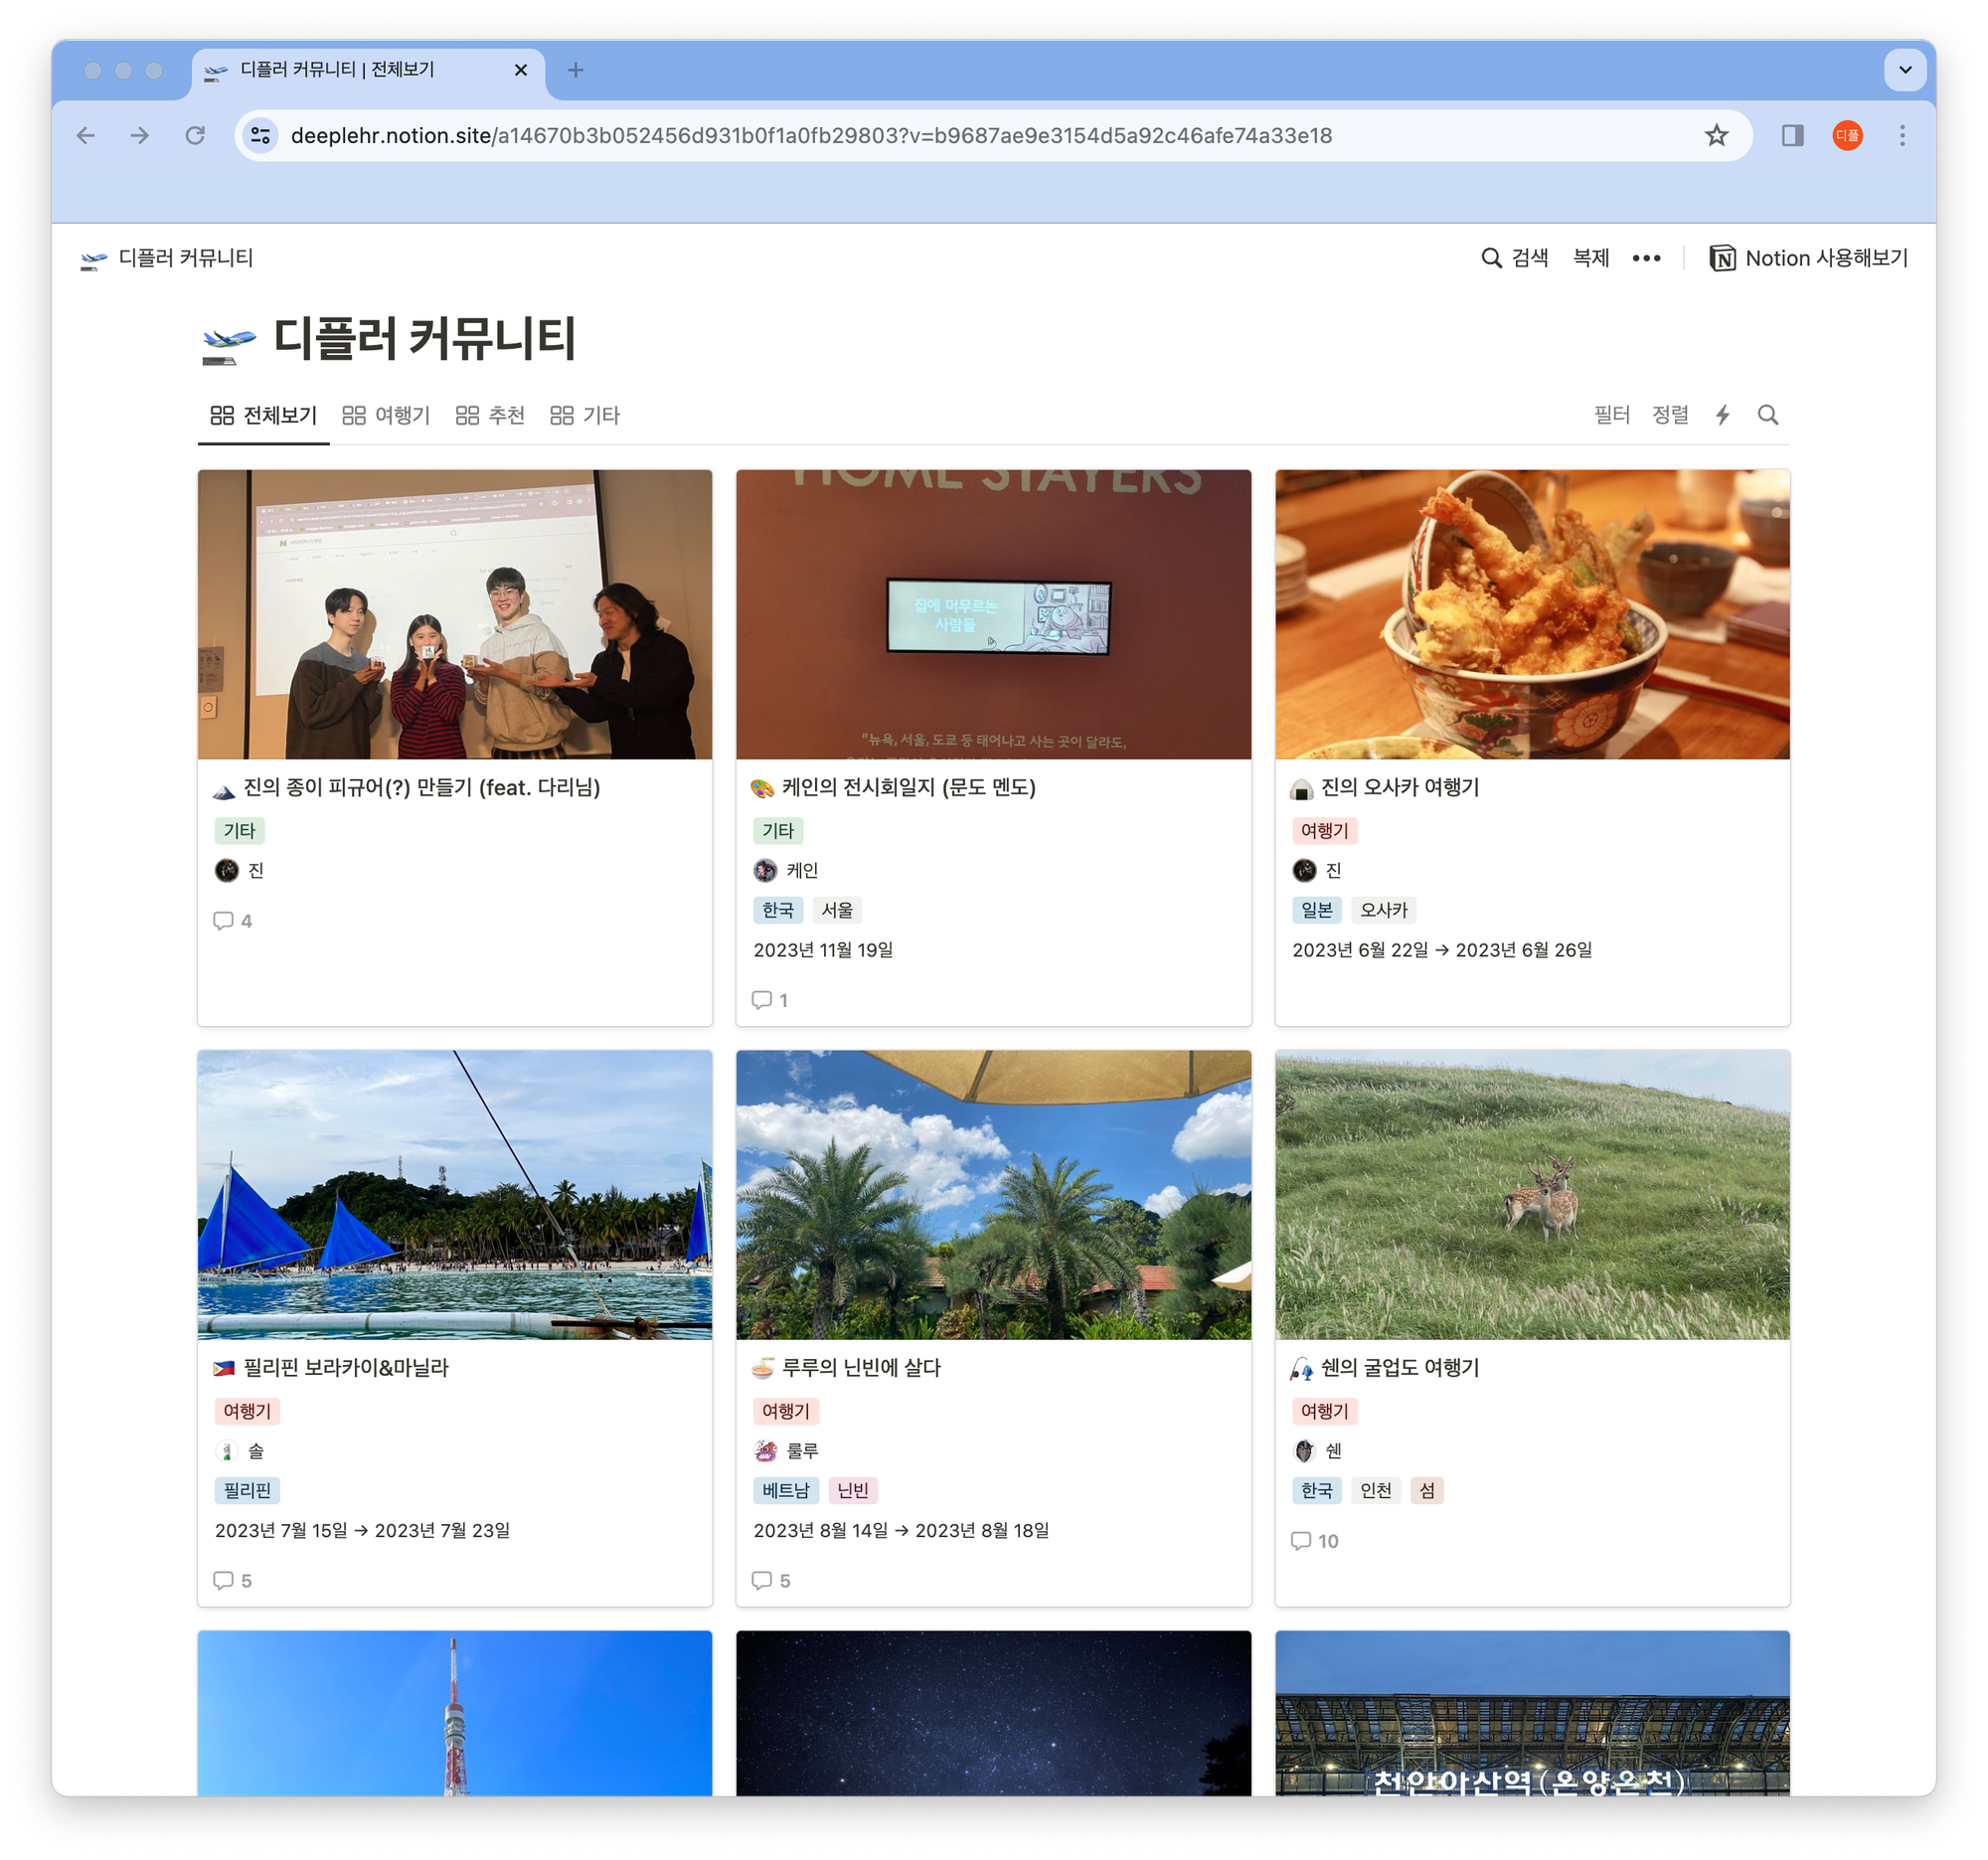The height and width of the screenshot is (1860, 1988).
Task: Open the Chrome three-dot menu
Action: pyautogui.click(x=1902, y=135)
